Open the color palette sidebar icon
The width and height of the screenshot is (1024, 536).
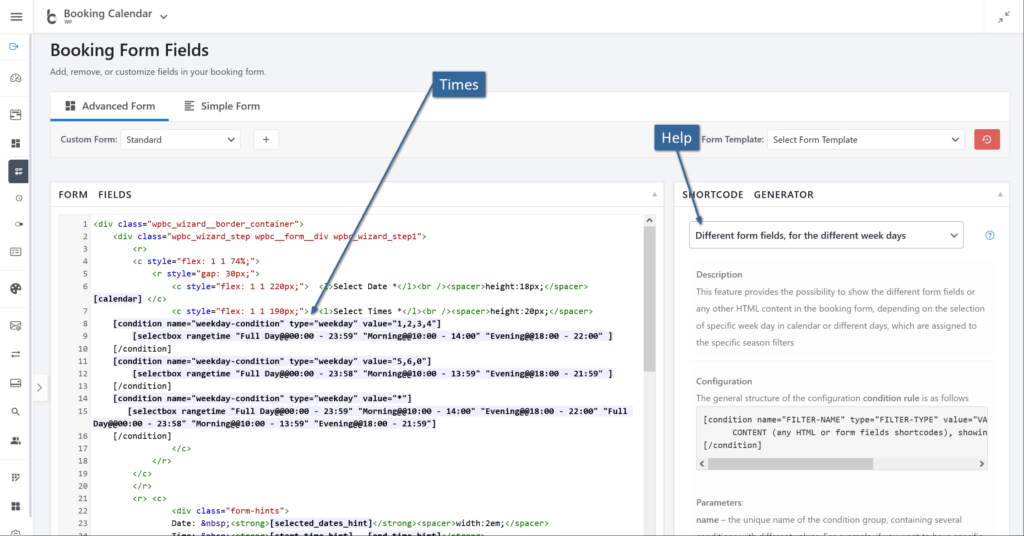16,289
